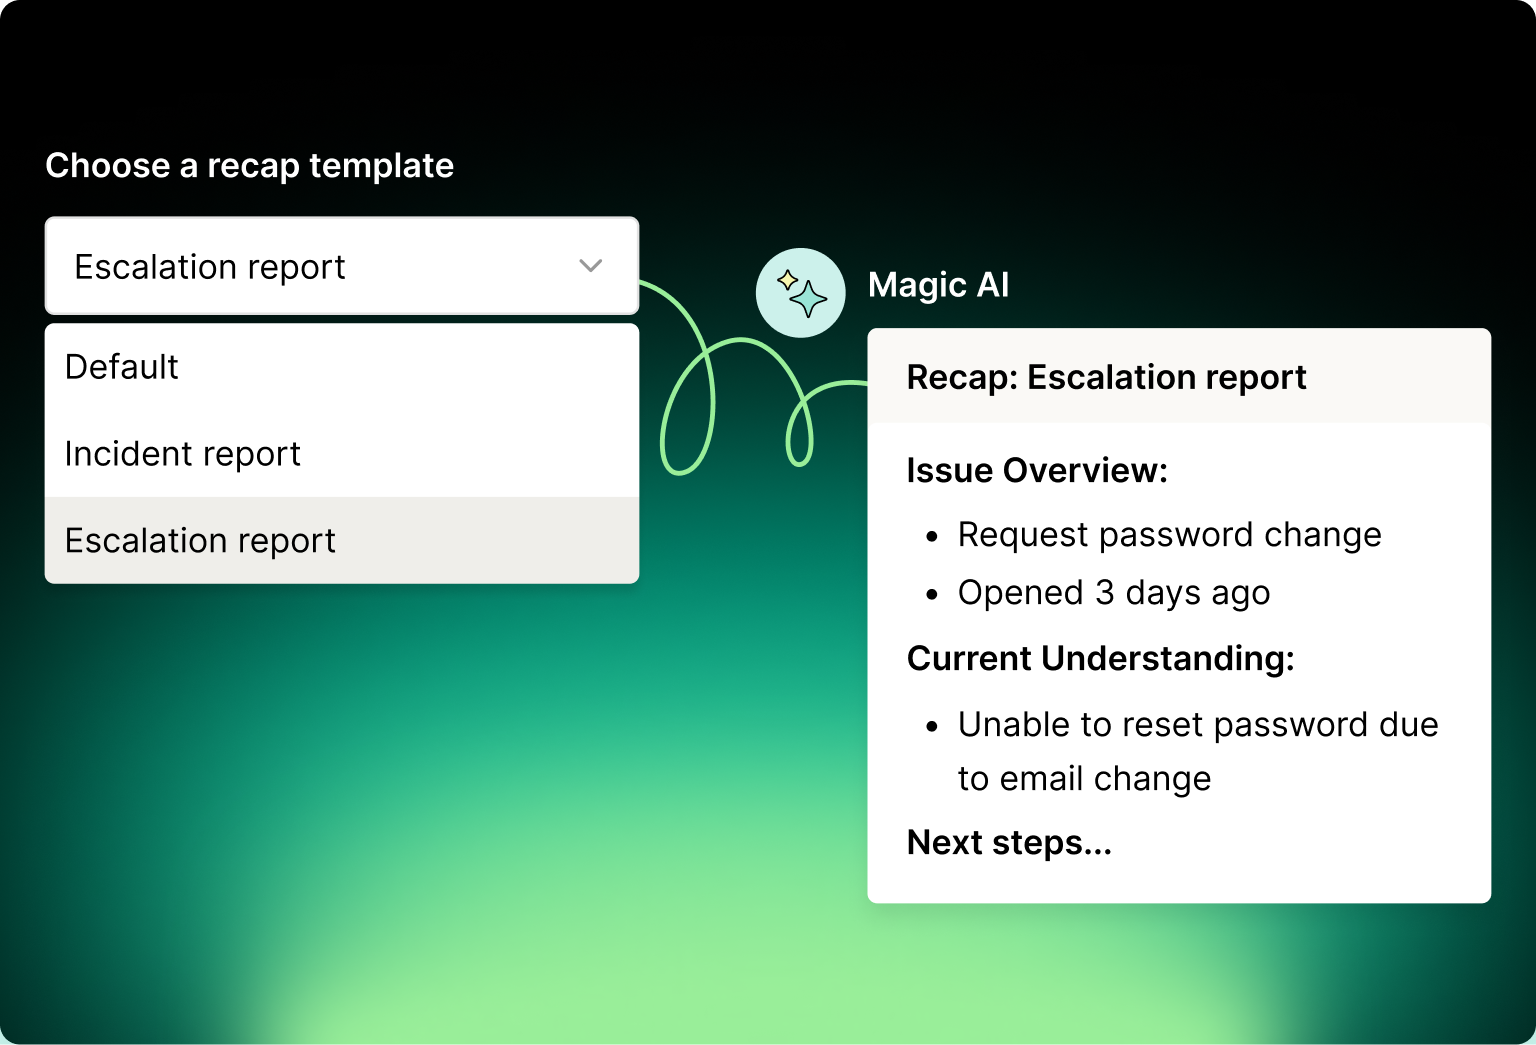Click the Choose a recap template heading
The image size is (1536, 1045).
(x=250, y=166)
